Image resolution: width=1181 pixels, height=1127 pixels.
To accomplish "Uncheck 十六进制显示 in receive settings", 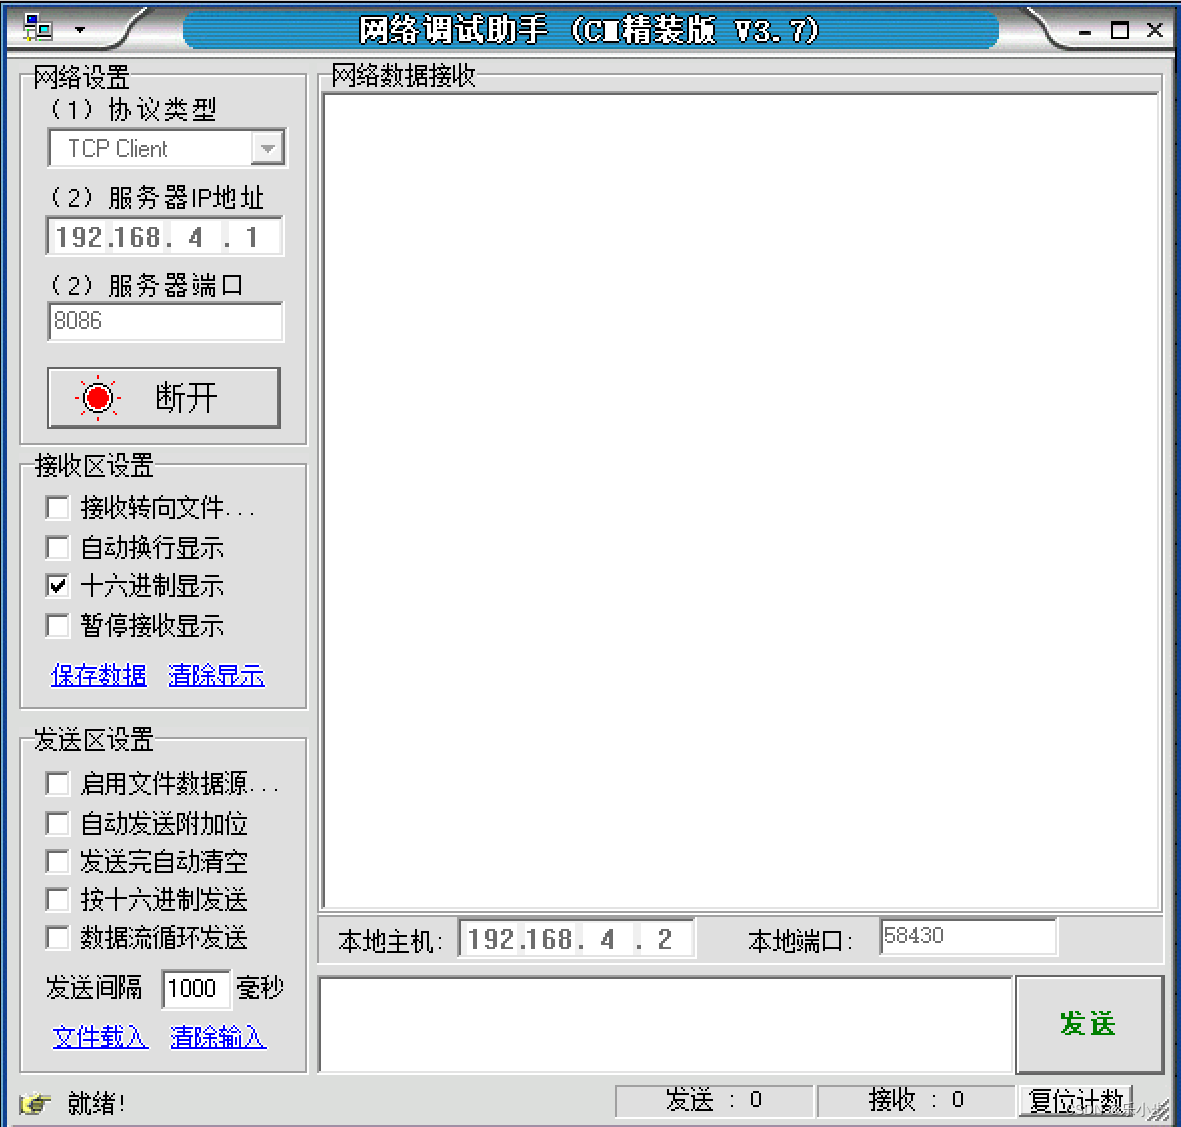I will point(57,585).
